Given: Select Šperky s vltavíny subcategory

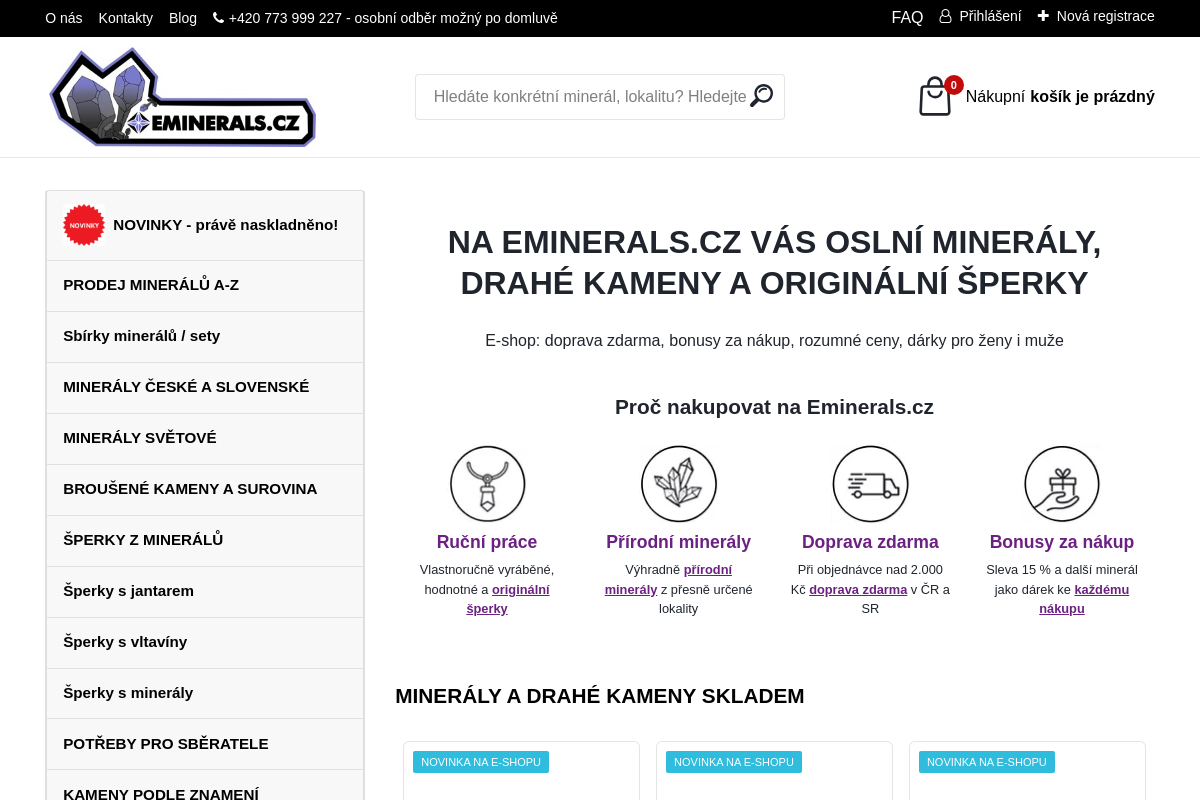Looking at the screenshot, I should pyautogui.click(x=205, y=643).
